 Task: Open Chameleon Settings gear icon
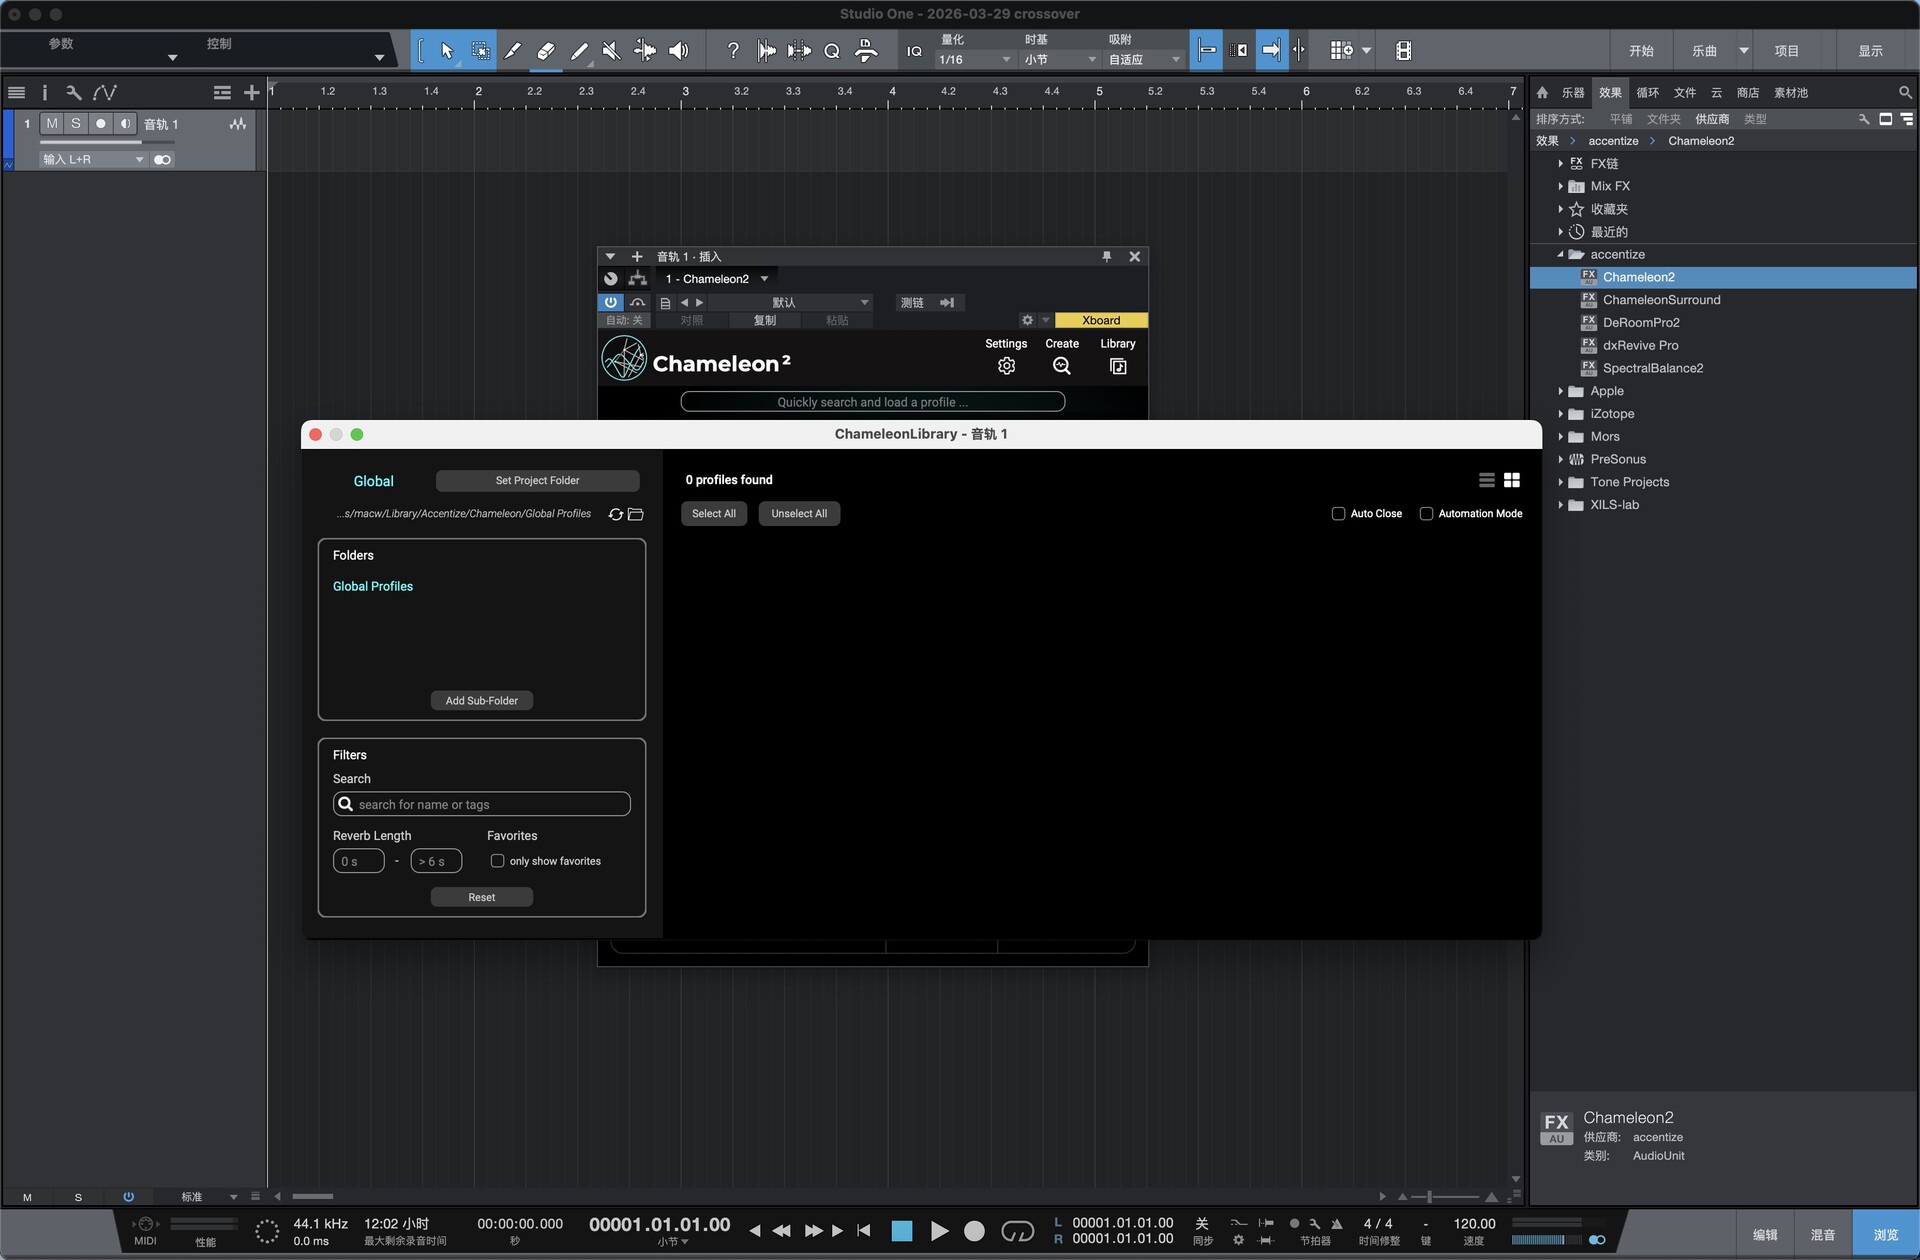[1006, 366]
